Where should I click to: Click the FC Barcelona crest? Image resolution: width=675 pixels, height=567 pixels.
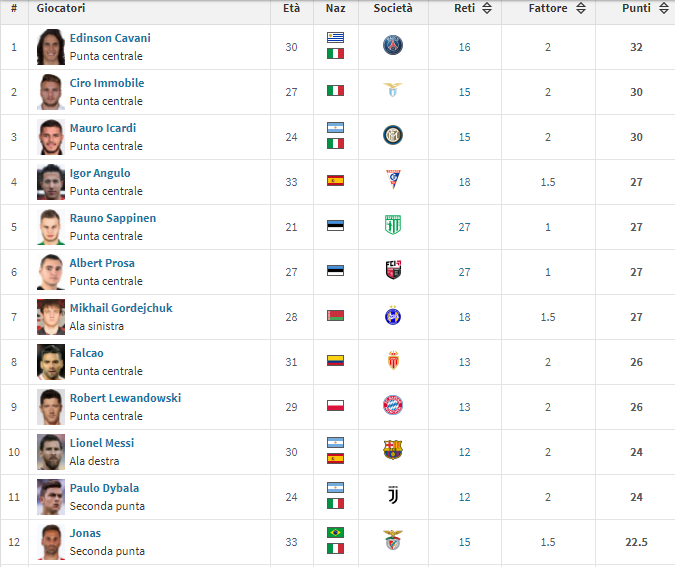click(x=393, y=450)
